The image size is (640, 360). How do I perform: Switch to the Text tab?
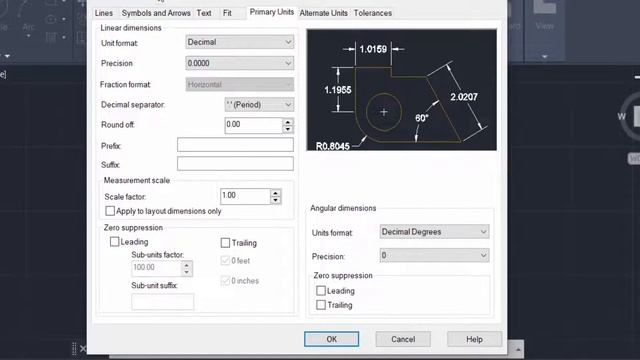tap(204, 13)
